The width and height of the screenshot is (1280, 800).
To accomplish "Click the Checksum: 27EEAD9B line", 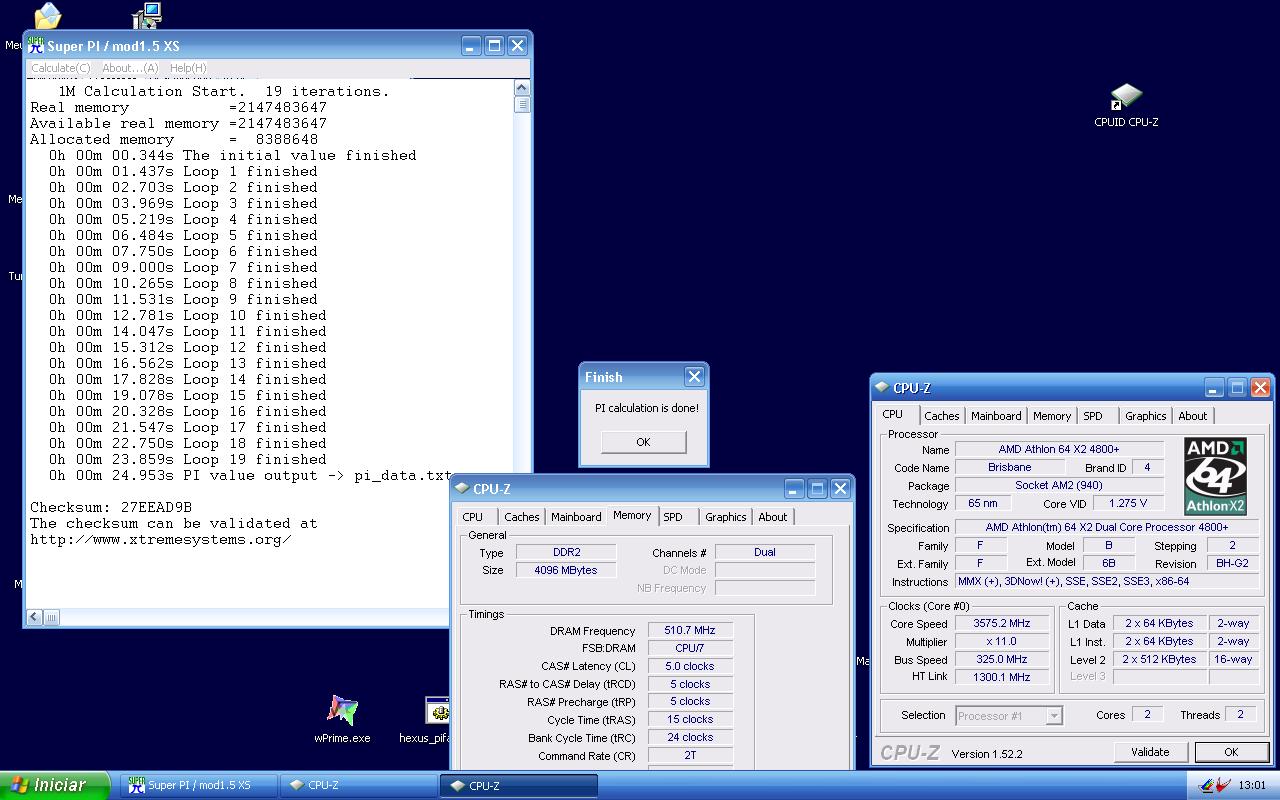I will click(110, 507).
